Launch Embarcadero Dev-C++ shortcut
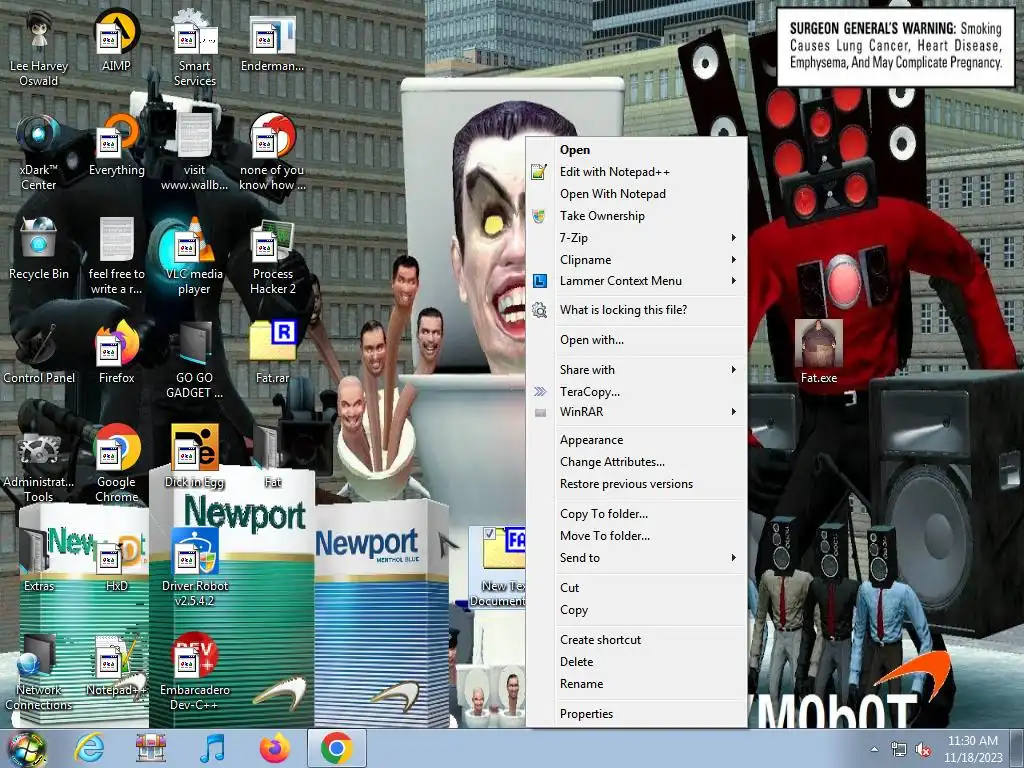The height and width of the screenshot is (768, 1024). point(195,672)
